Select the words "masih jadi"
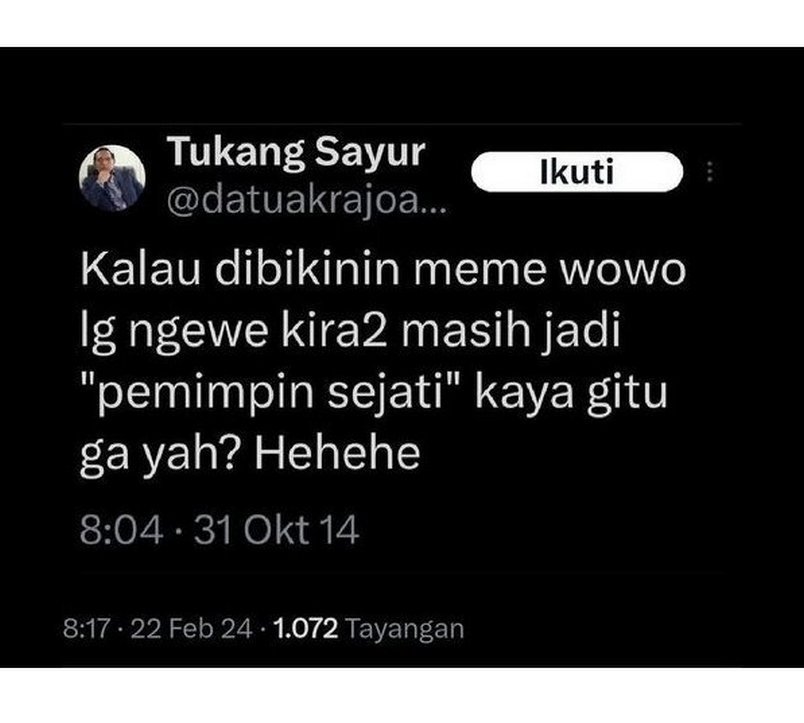 click(x=511, y=331)
